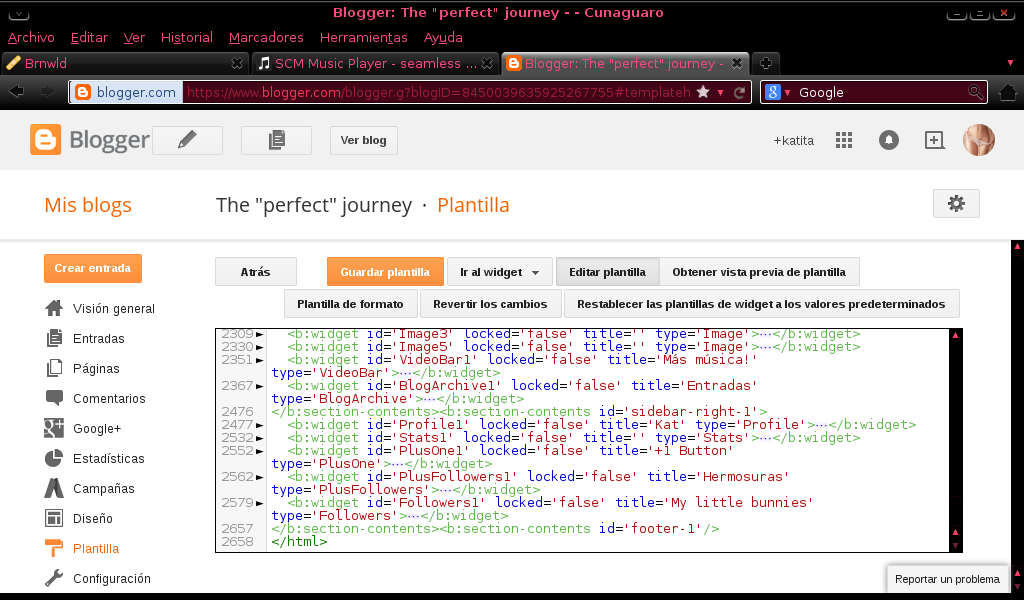Open the Marcadores menu
Screen dimensions: 1024x600
click(x=266, y=37)
